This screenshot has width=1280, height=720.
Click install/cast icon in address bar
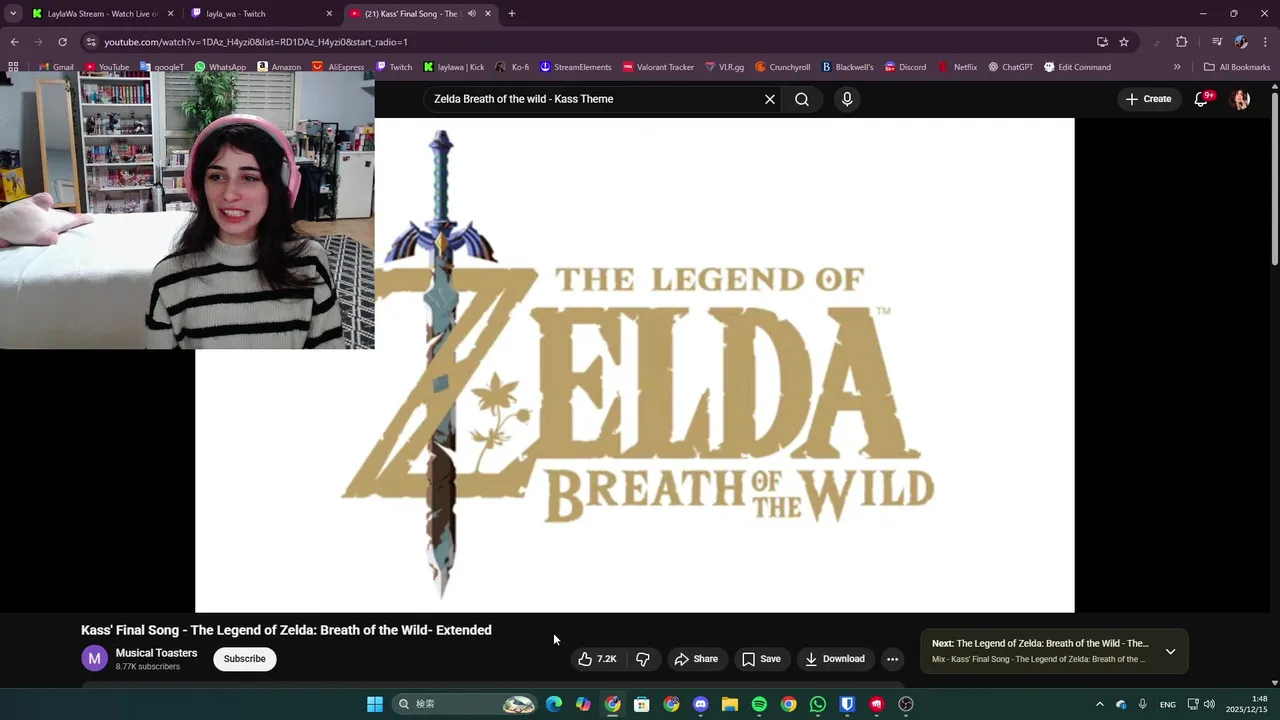pyautogui.click(x=1102, y=42)
